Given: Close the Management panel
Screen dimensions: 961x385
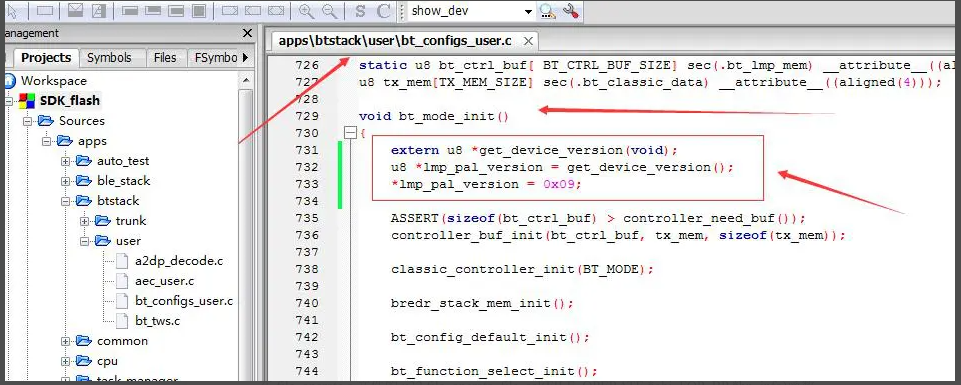Looking at the screenshot, I should [247, 33].
